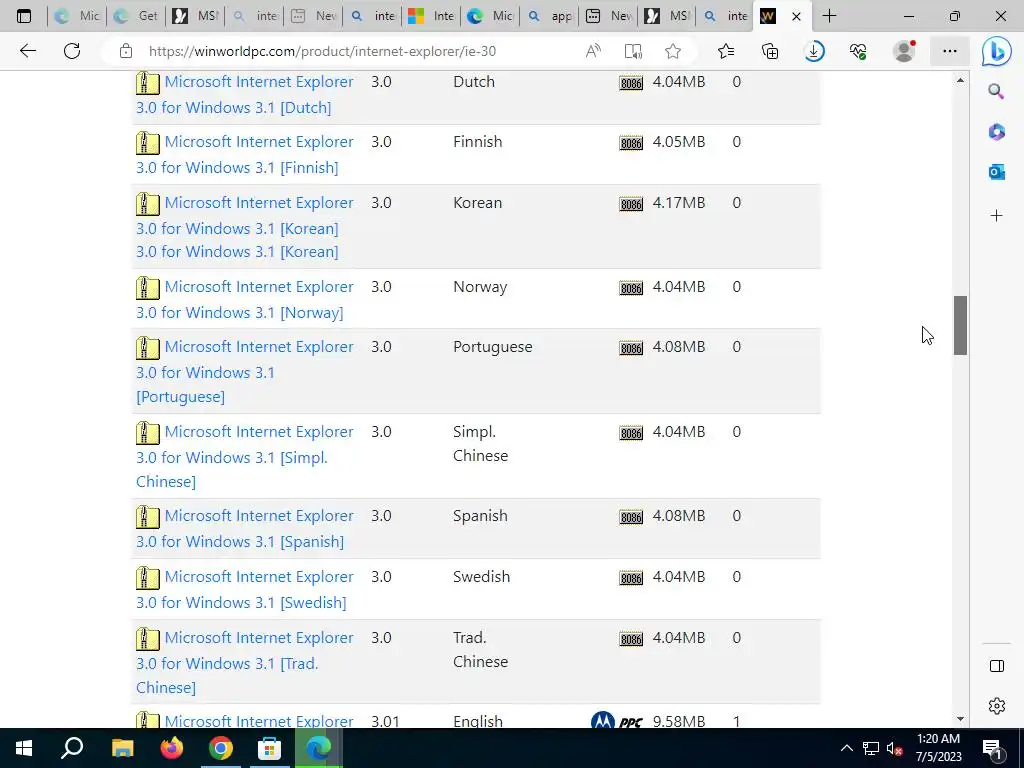Open Internet Explorer 3.0 Windows 3.1 Dutch link

click(x=245, y=95)
